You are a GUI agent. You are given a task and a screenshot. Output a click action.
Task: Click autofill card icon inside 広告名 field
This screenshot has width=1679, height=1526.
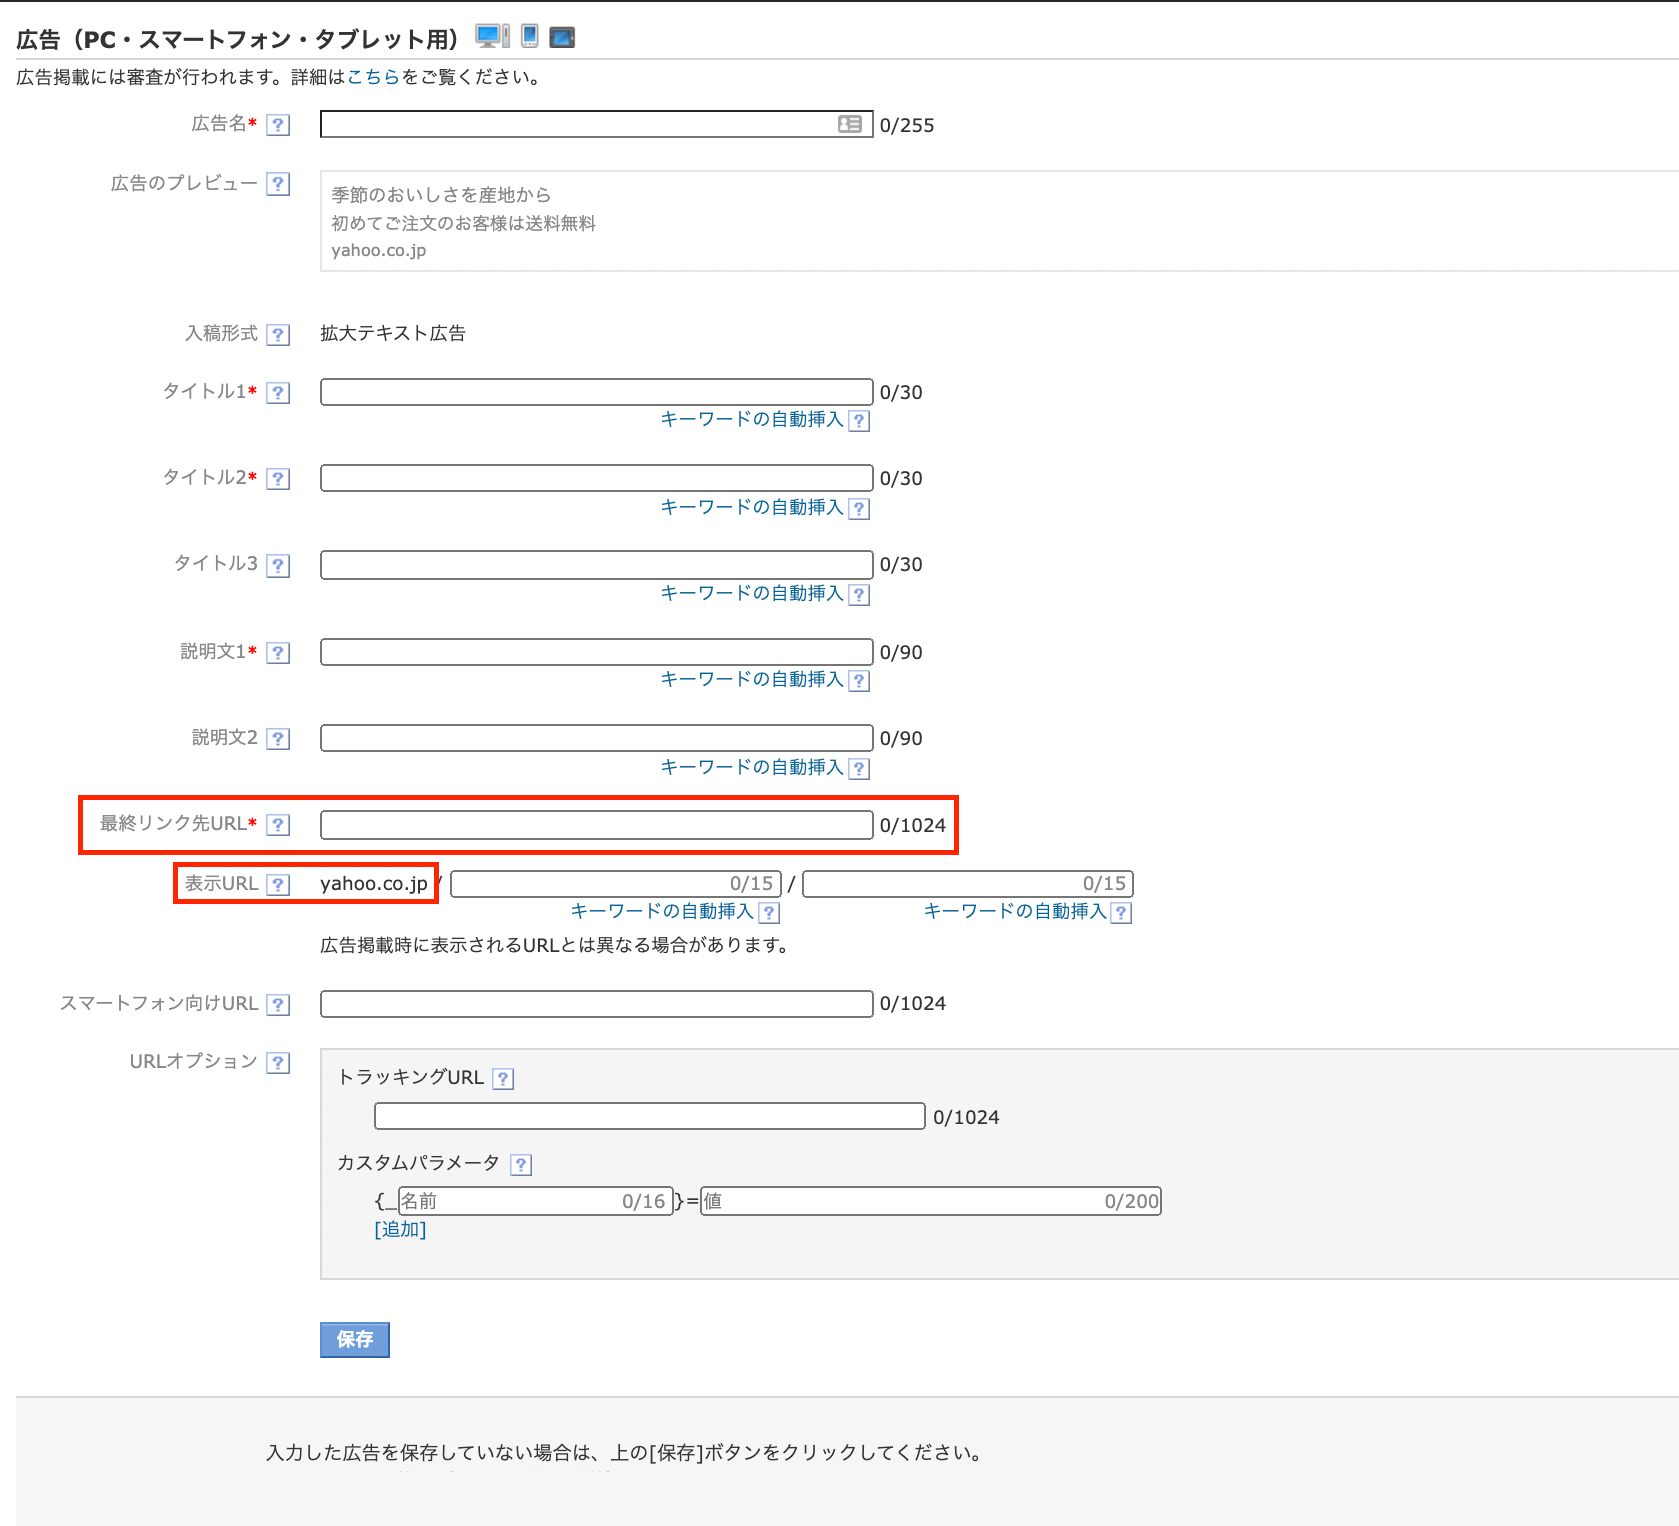pyautogui.click(x=850, y=124)
